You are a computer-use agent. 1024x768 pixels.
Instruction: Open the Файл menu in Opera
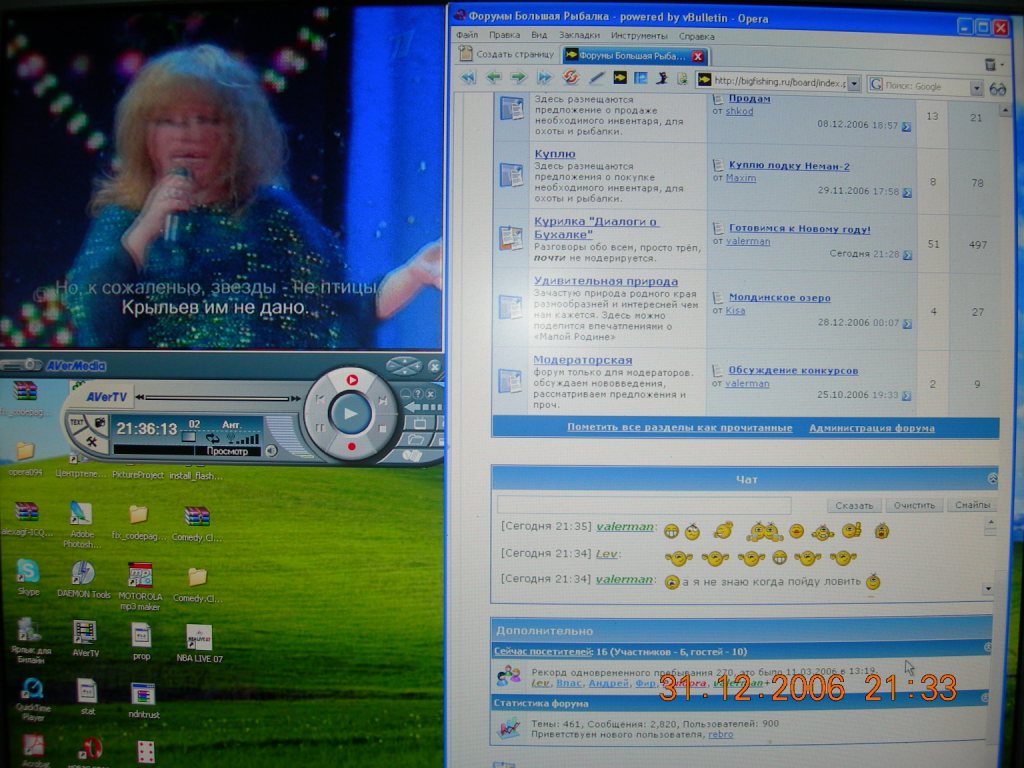click(x=467, y=35)
